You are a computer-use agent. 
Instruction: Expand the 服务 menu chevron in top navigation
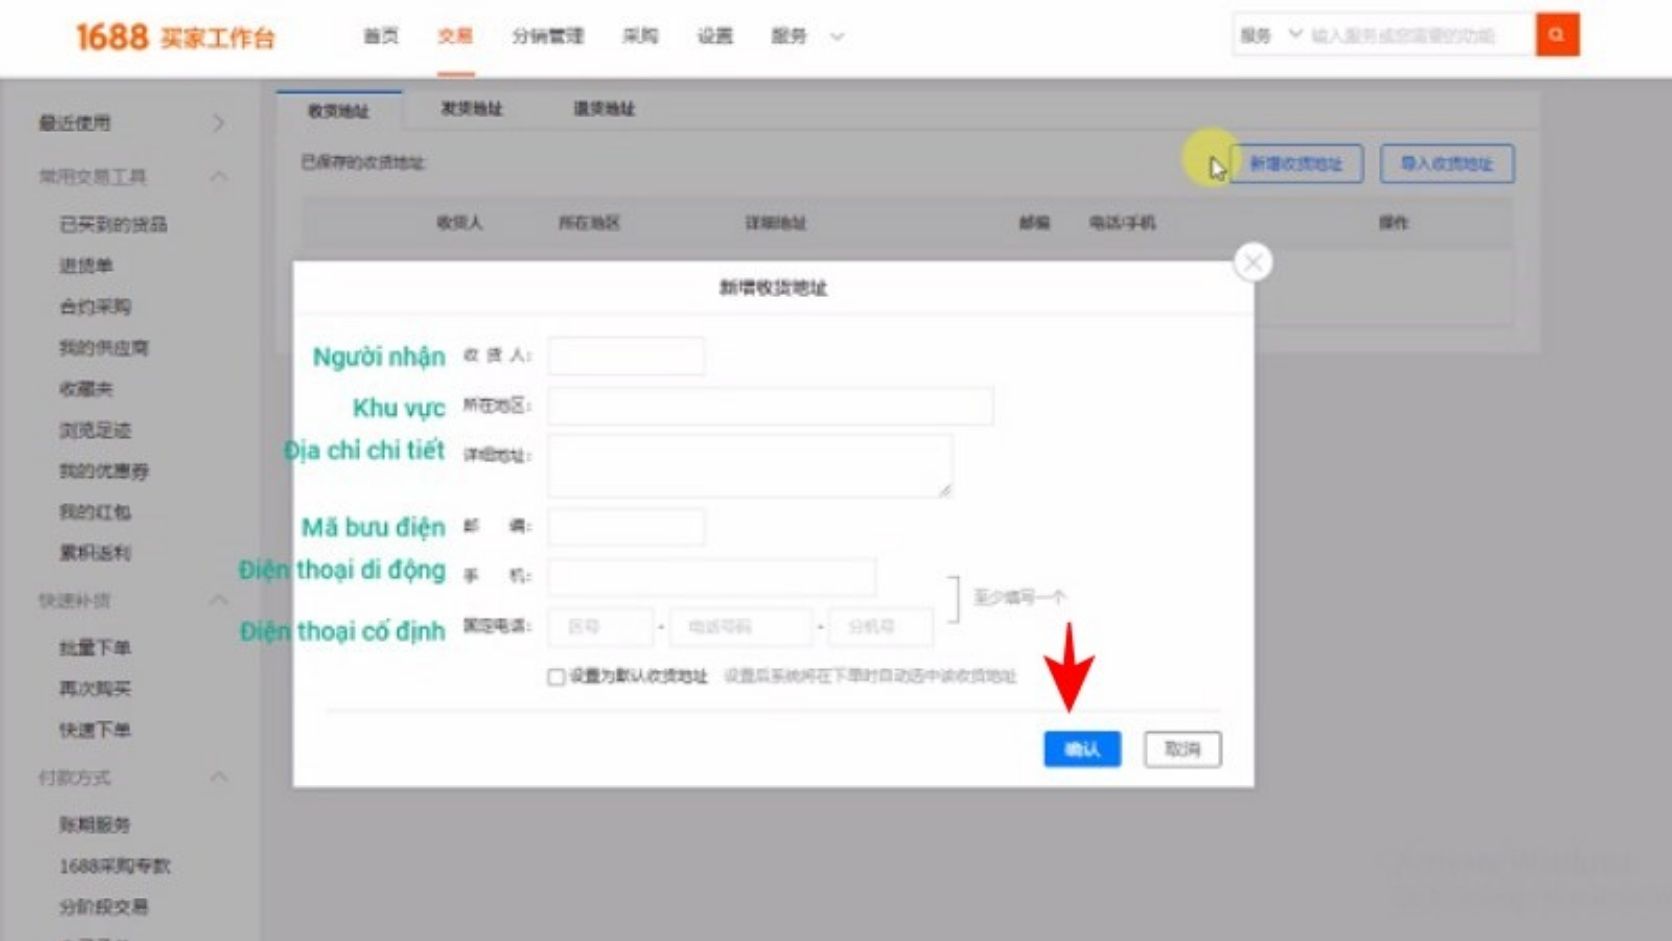pyautogui.click(x=837, y=37)
